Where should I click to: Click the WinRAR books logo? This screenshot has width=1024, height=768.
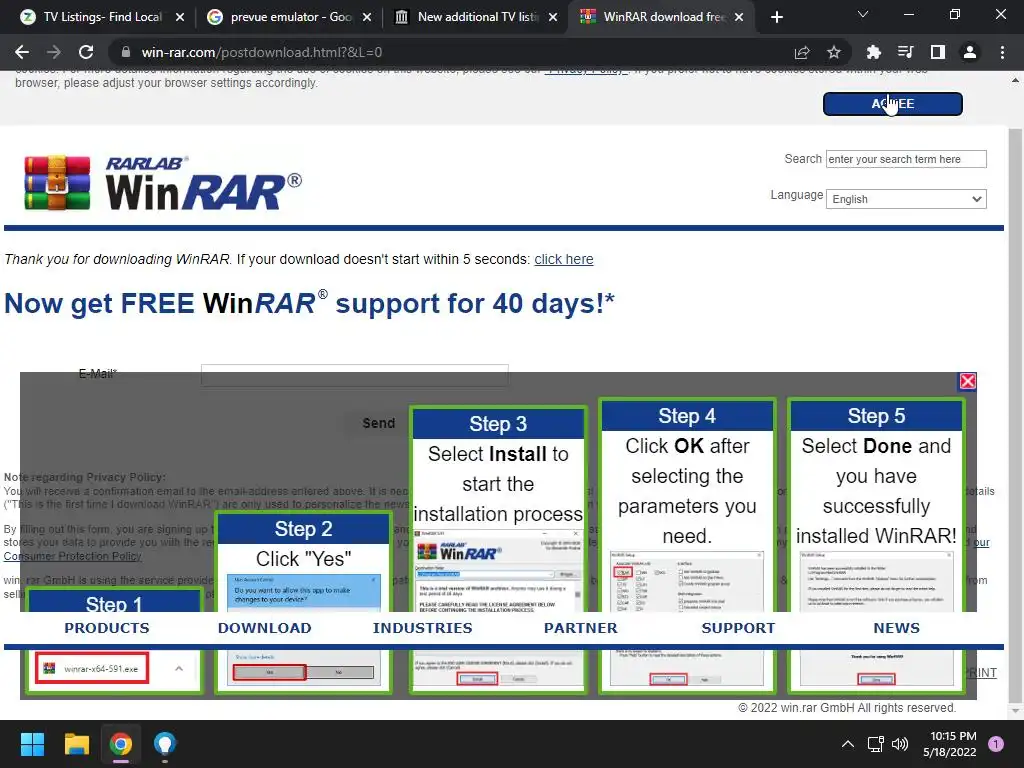[x=57, y=183]
